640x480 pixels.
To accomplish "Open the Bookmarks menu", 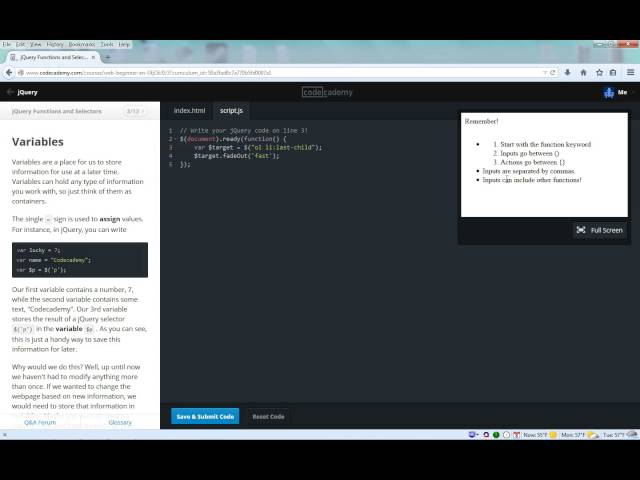I will point(82,44).
